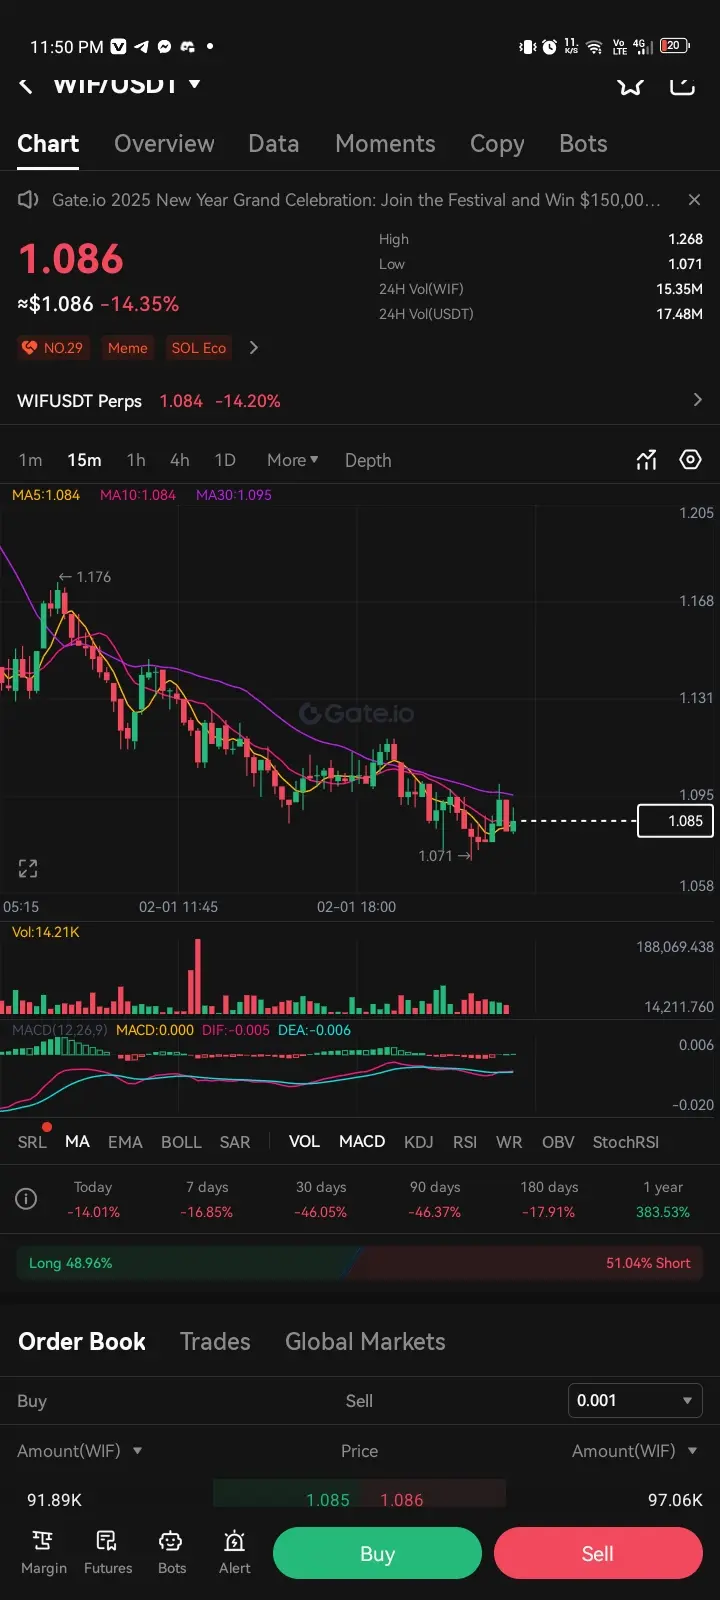Image resolution: width=720 pixels, height=1600 pixels.
Task: Tap the performance info icon
Action: tap(26, 1199)
